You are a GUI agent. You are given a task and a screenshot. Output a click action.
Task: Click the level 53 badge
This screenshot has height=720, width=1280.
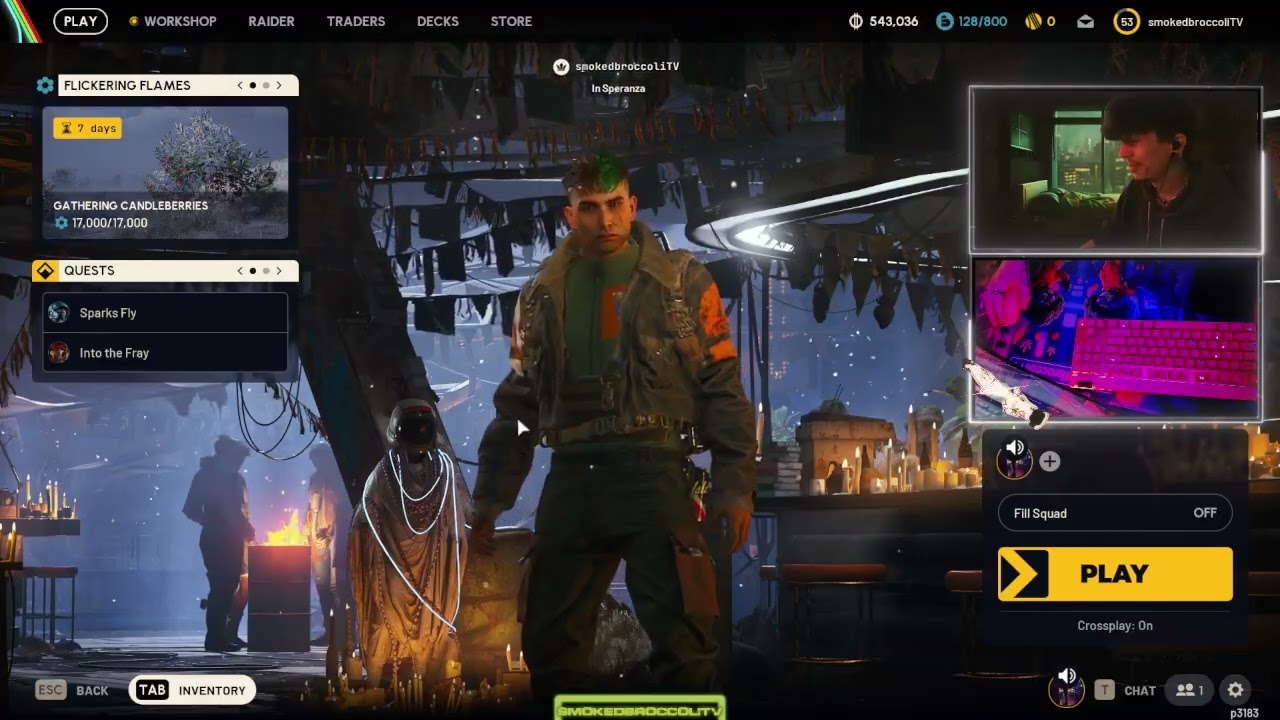[1127, 21]
